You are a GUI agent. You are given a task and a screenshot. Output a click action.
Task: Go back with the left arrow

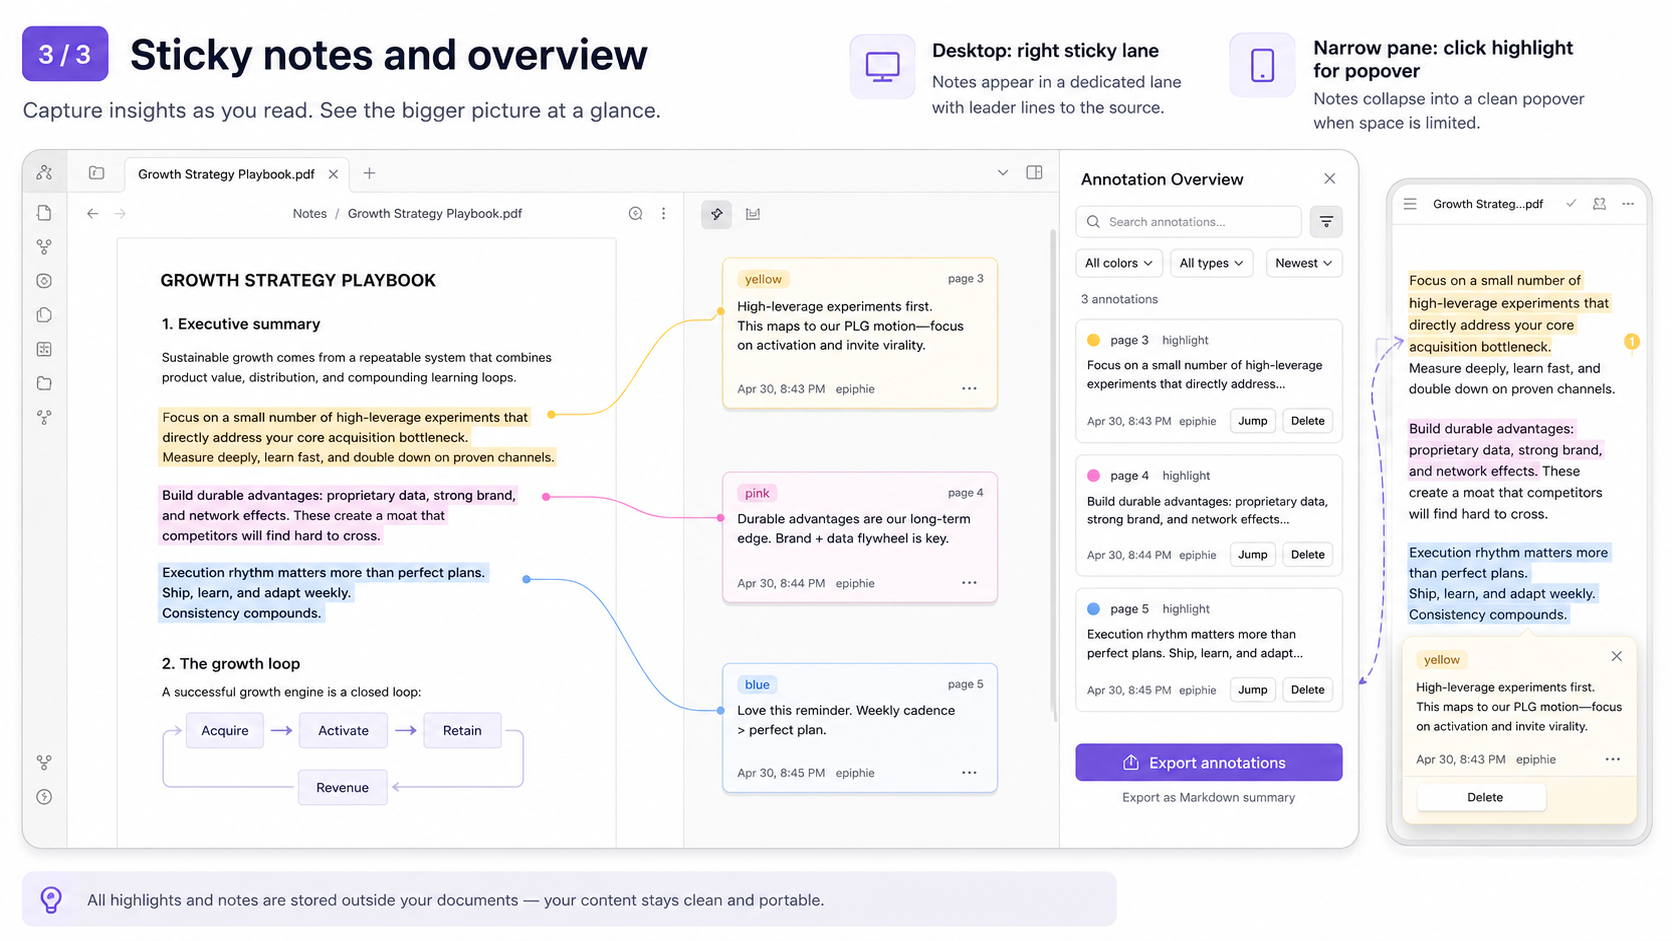[92, 213]
